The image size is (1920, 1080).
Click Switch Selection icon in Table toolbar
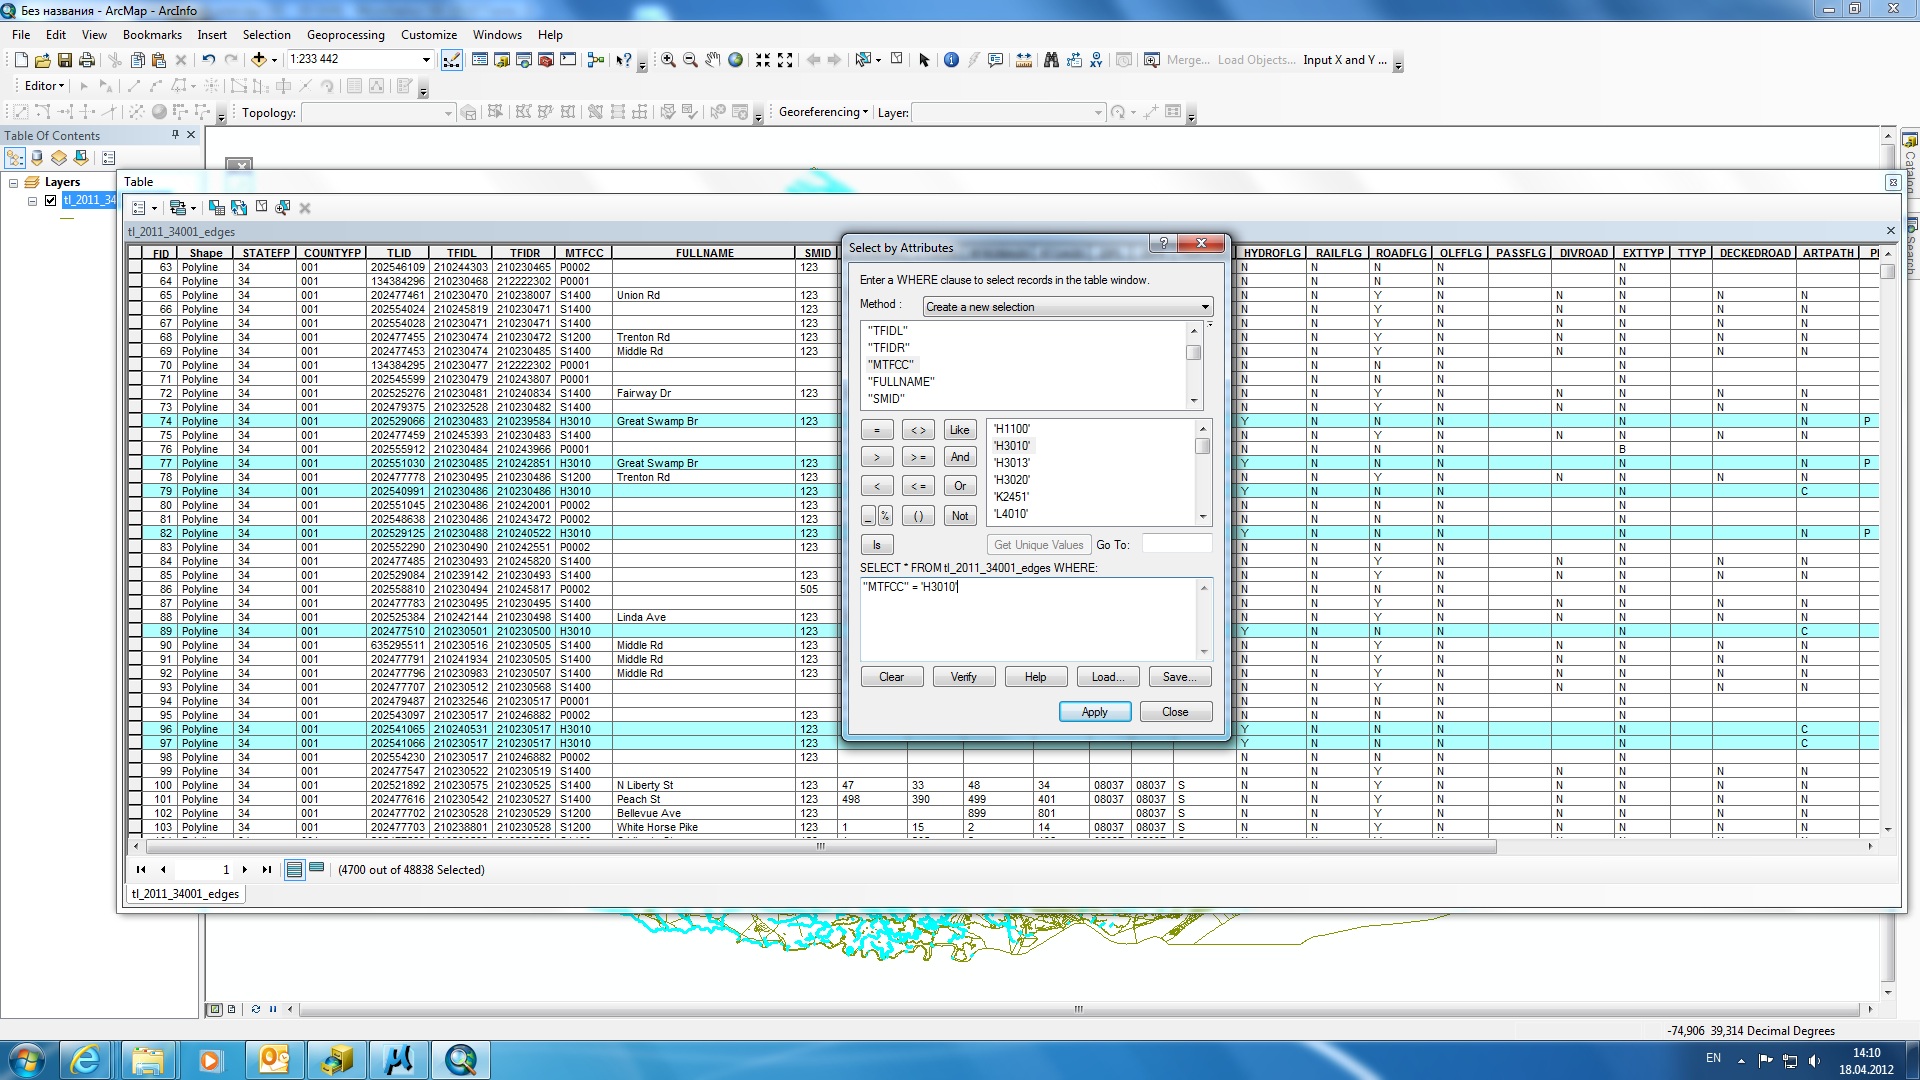click(239, 208)
